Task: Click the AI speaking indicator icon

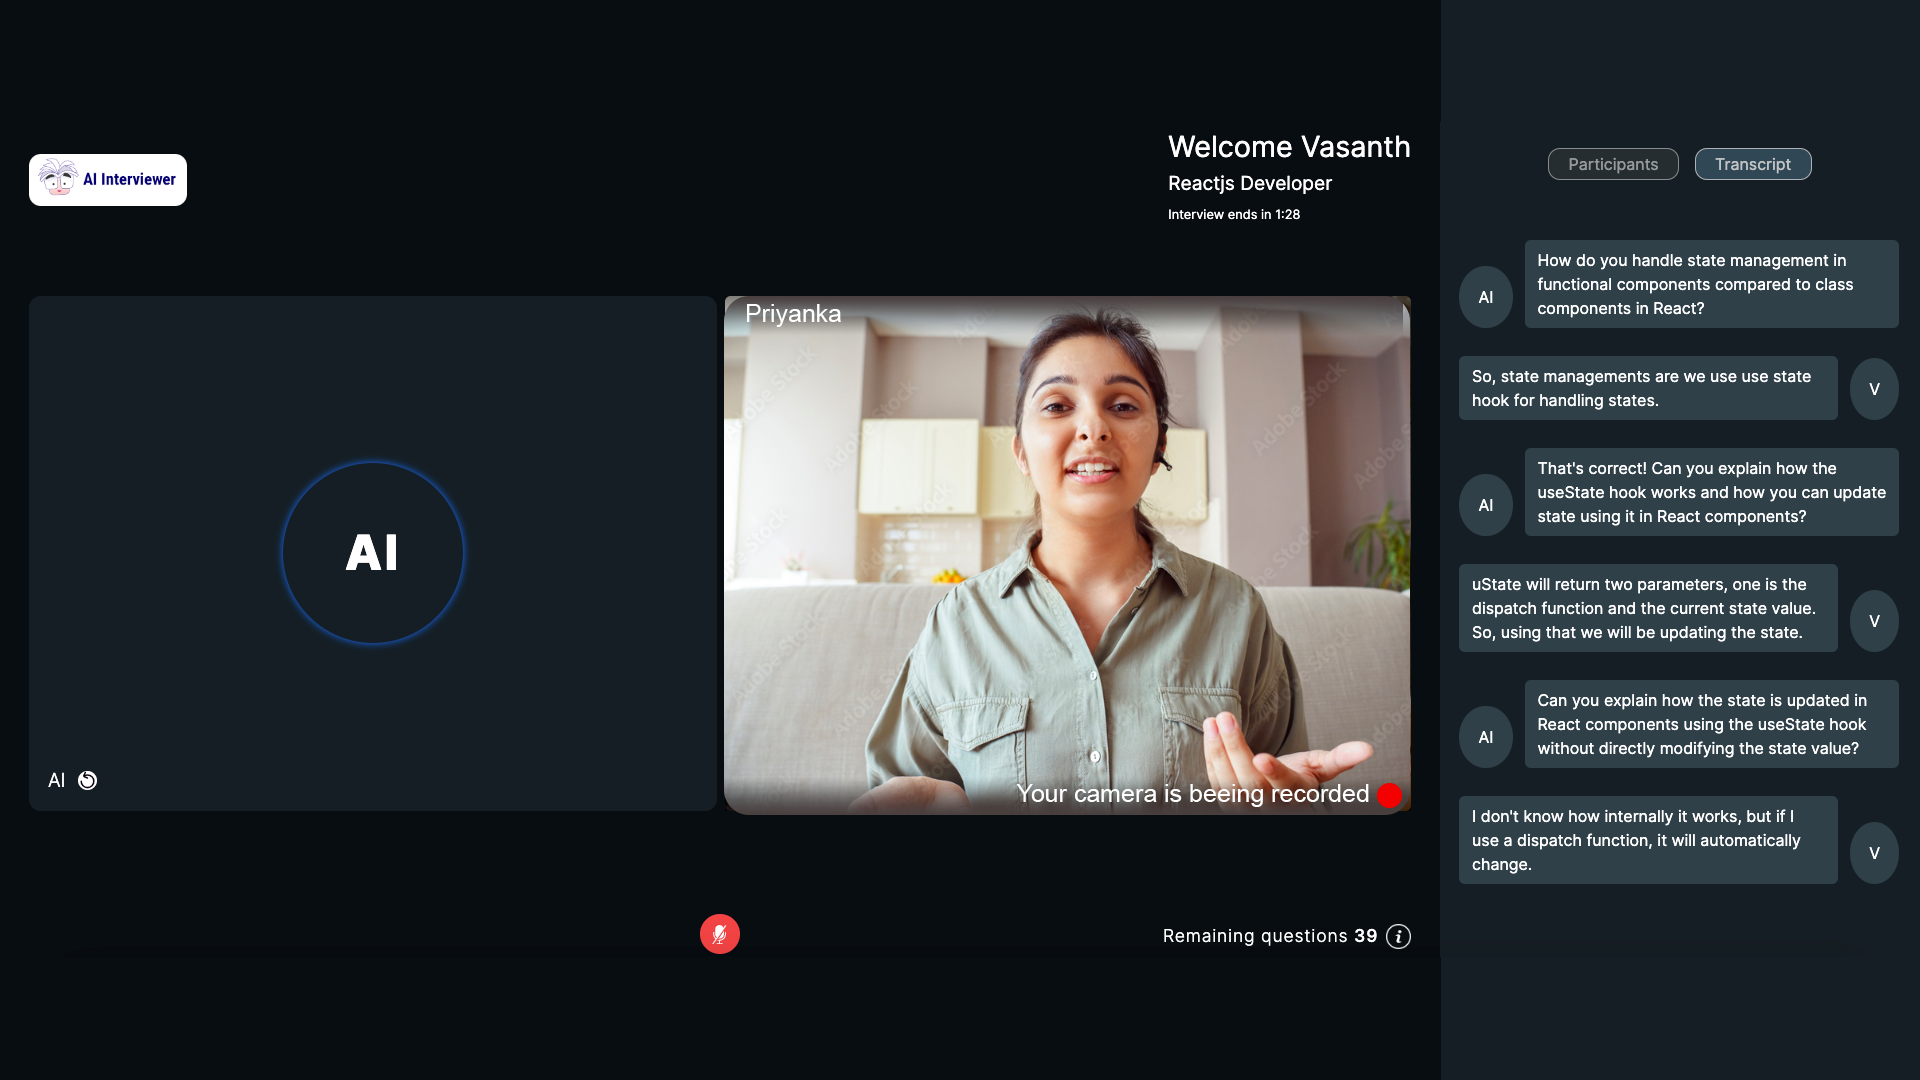Action: click(88, 781)
